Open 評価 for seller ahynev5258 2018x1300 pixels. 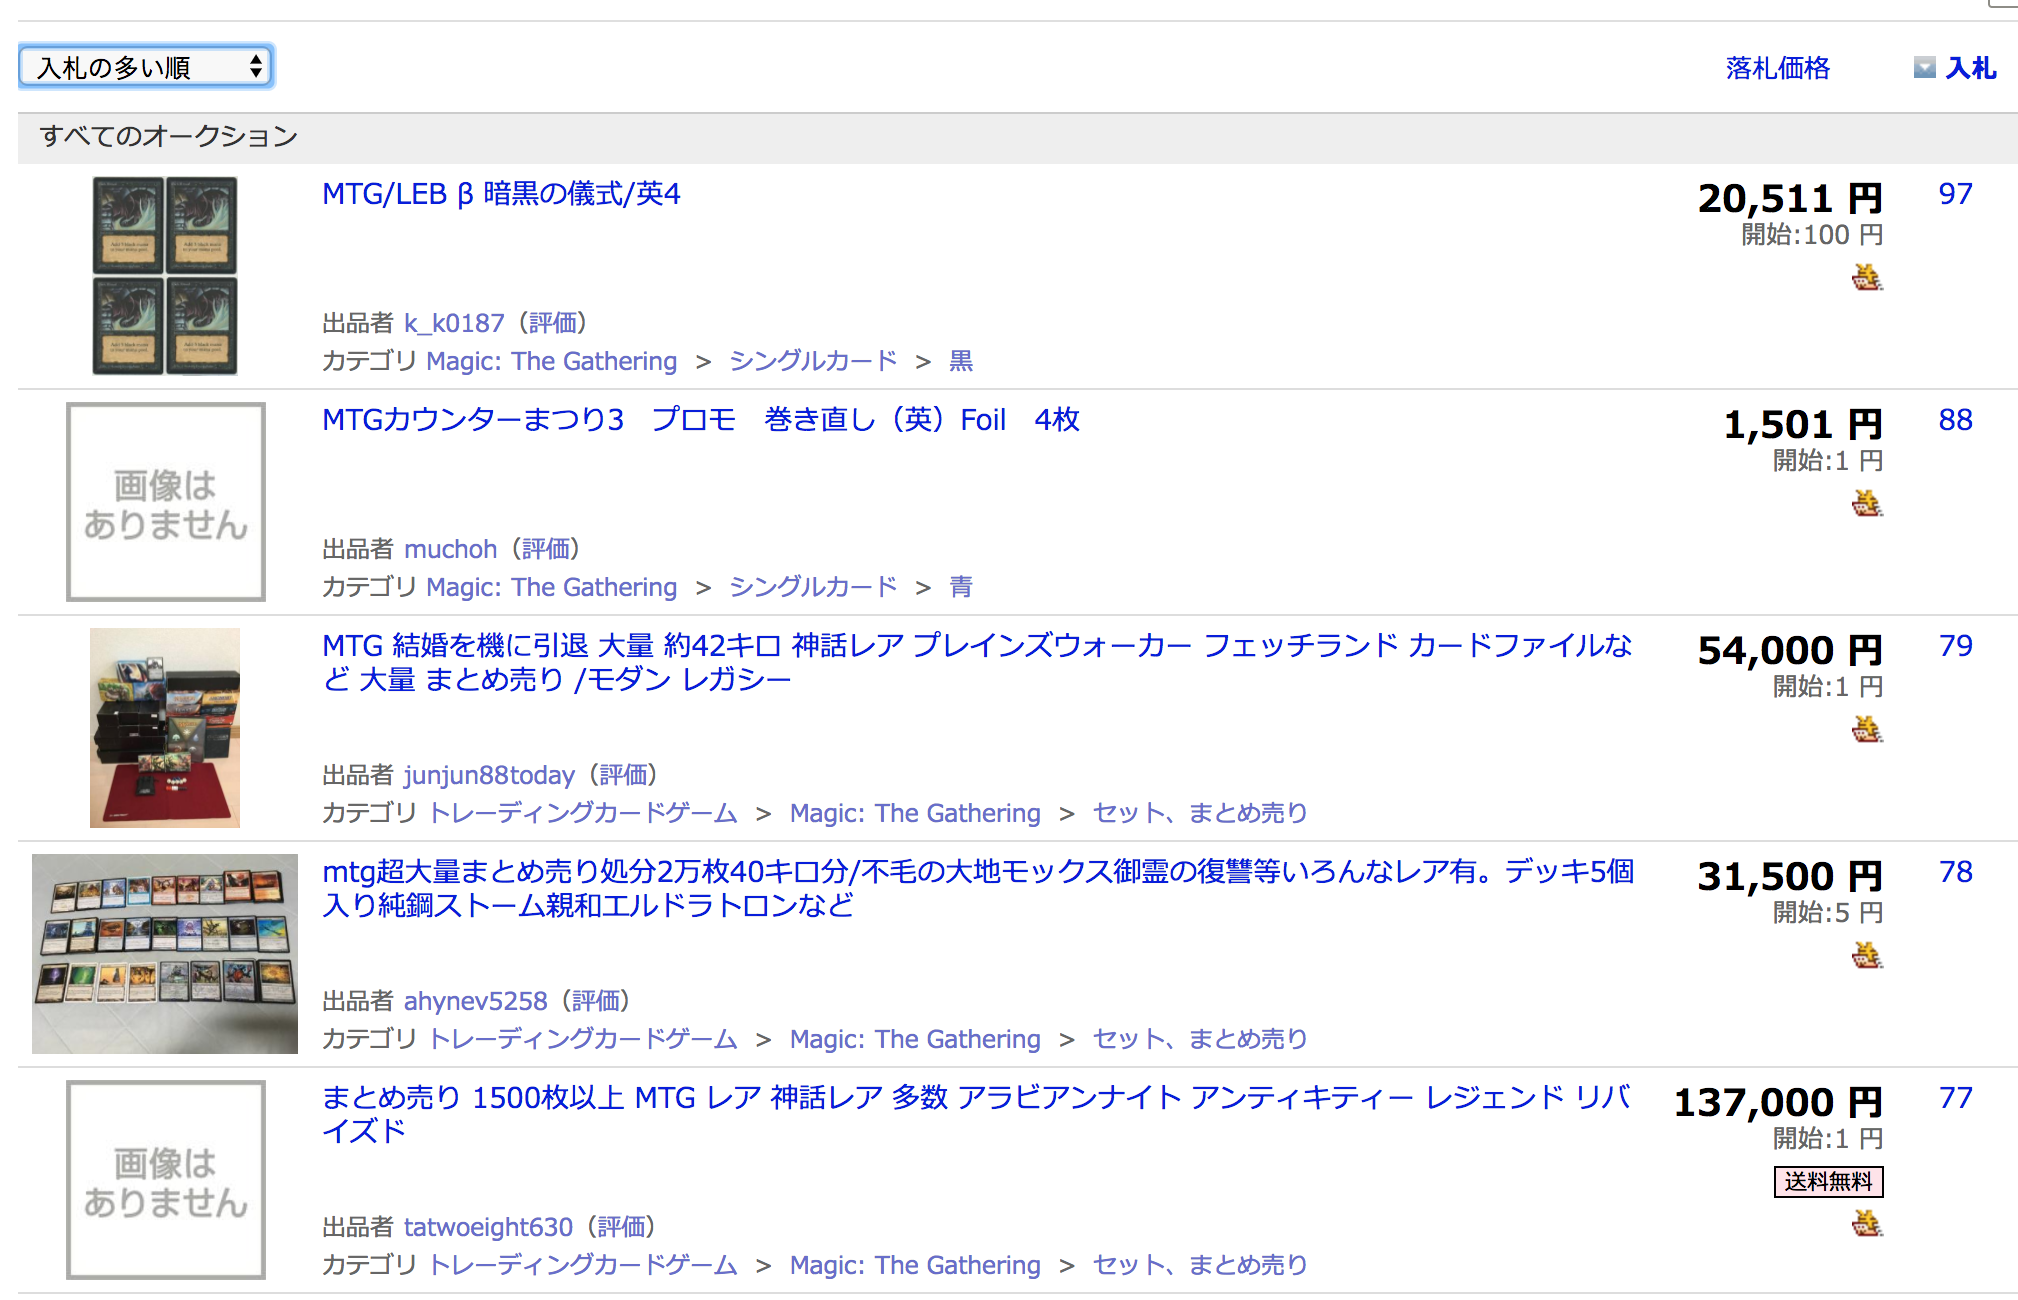pyautogui.click(x=597, y=1001)
